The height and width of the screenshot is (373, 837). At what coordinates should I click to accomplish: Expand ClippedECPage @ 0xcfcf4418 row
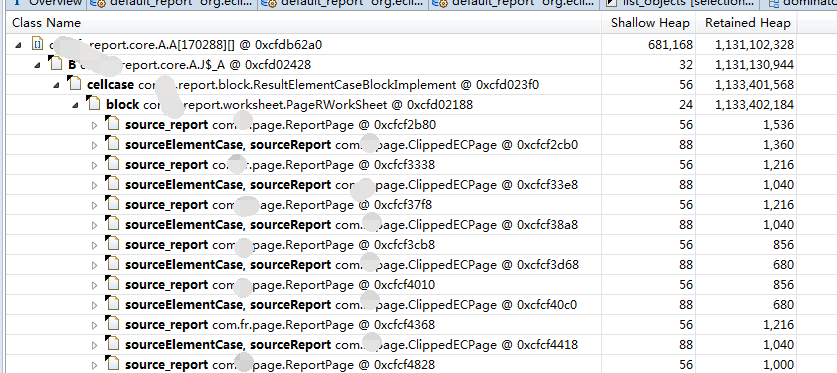(94, 345)
